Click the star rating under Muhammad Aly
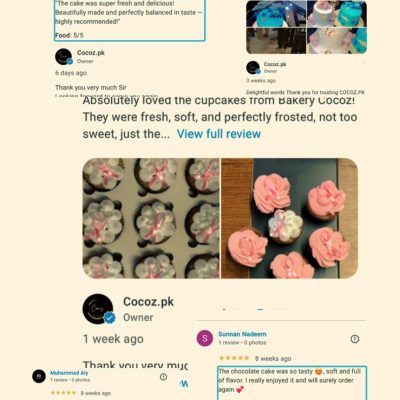Screen dimensions: 400x400 [63, 393]
